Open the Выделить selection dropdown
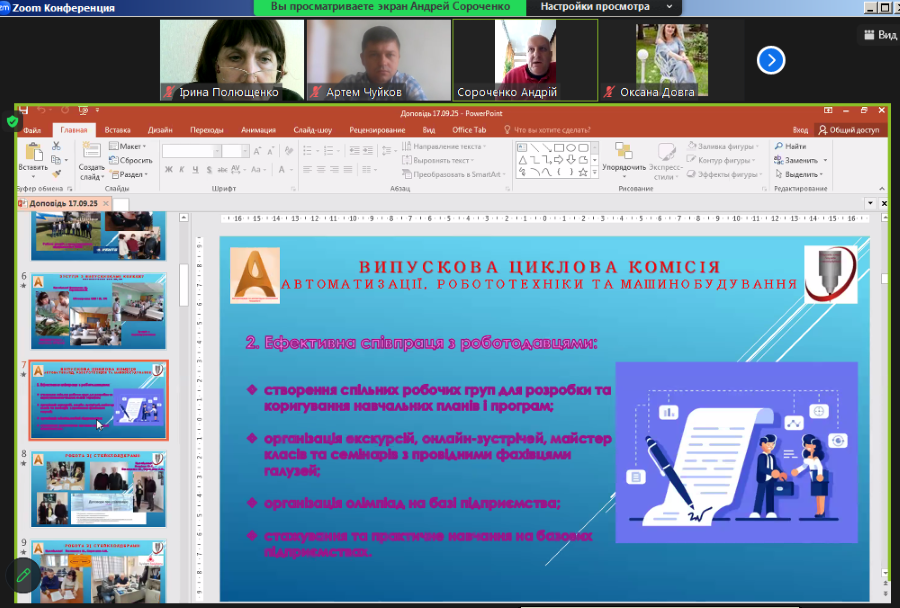This screenshot has width=900, height=608. pos(800,174)
